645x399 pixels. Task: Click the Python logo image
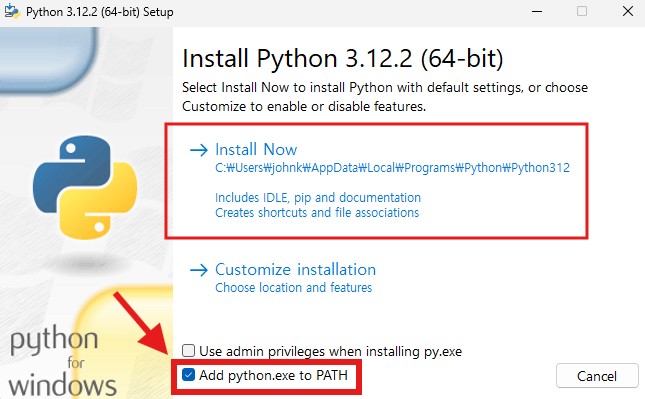pyautogui.click(x=85, y=188)
